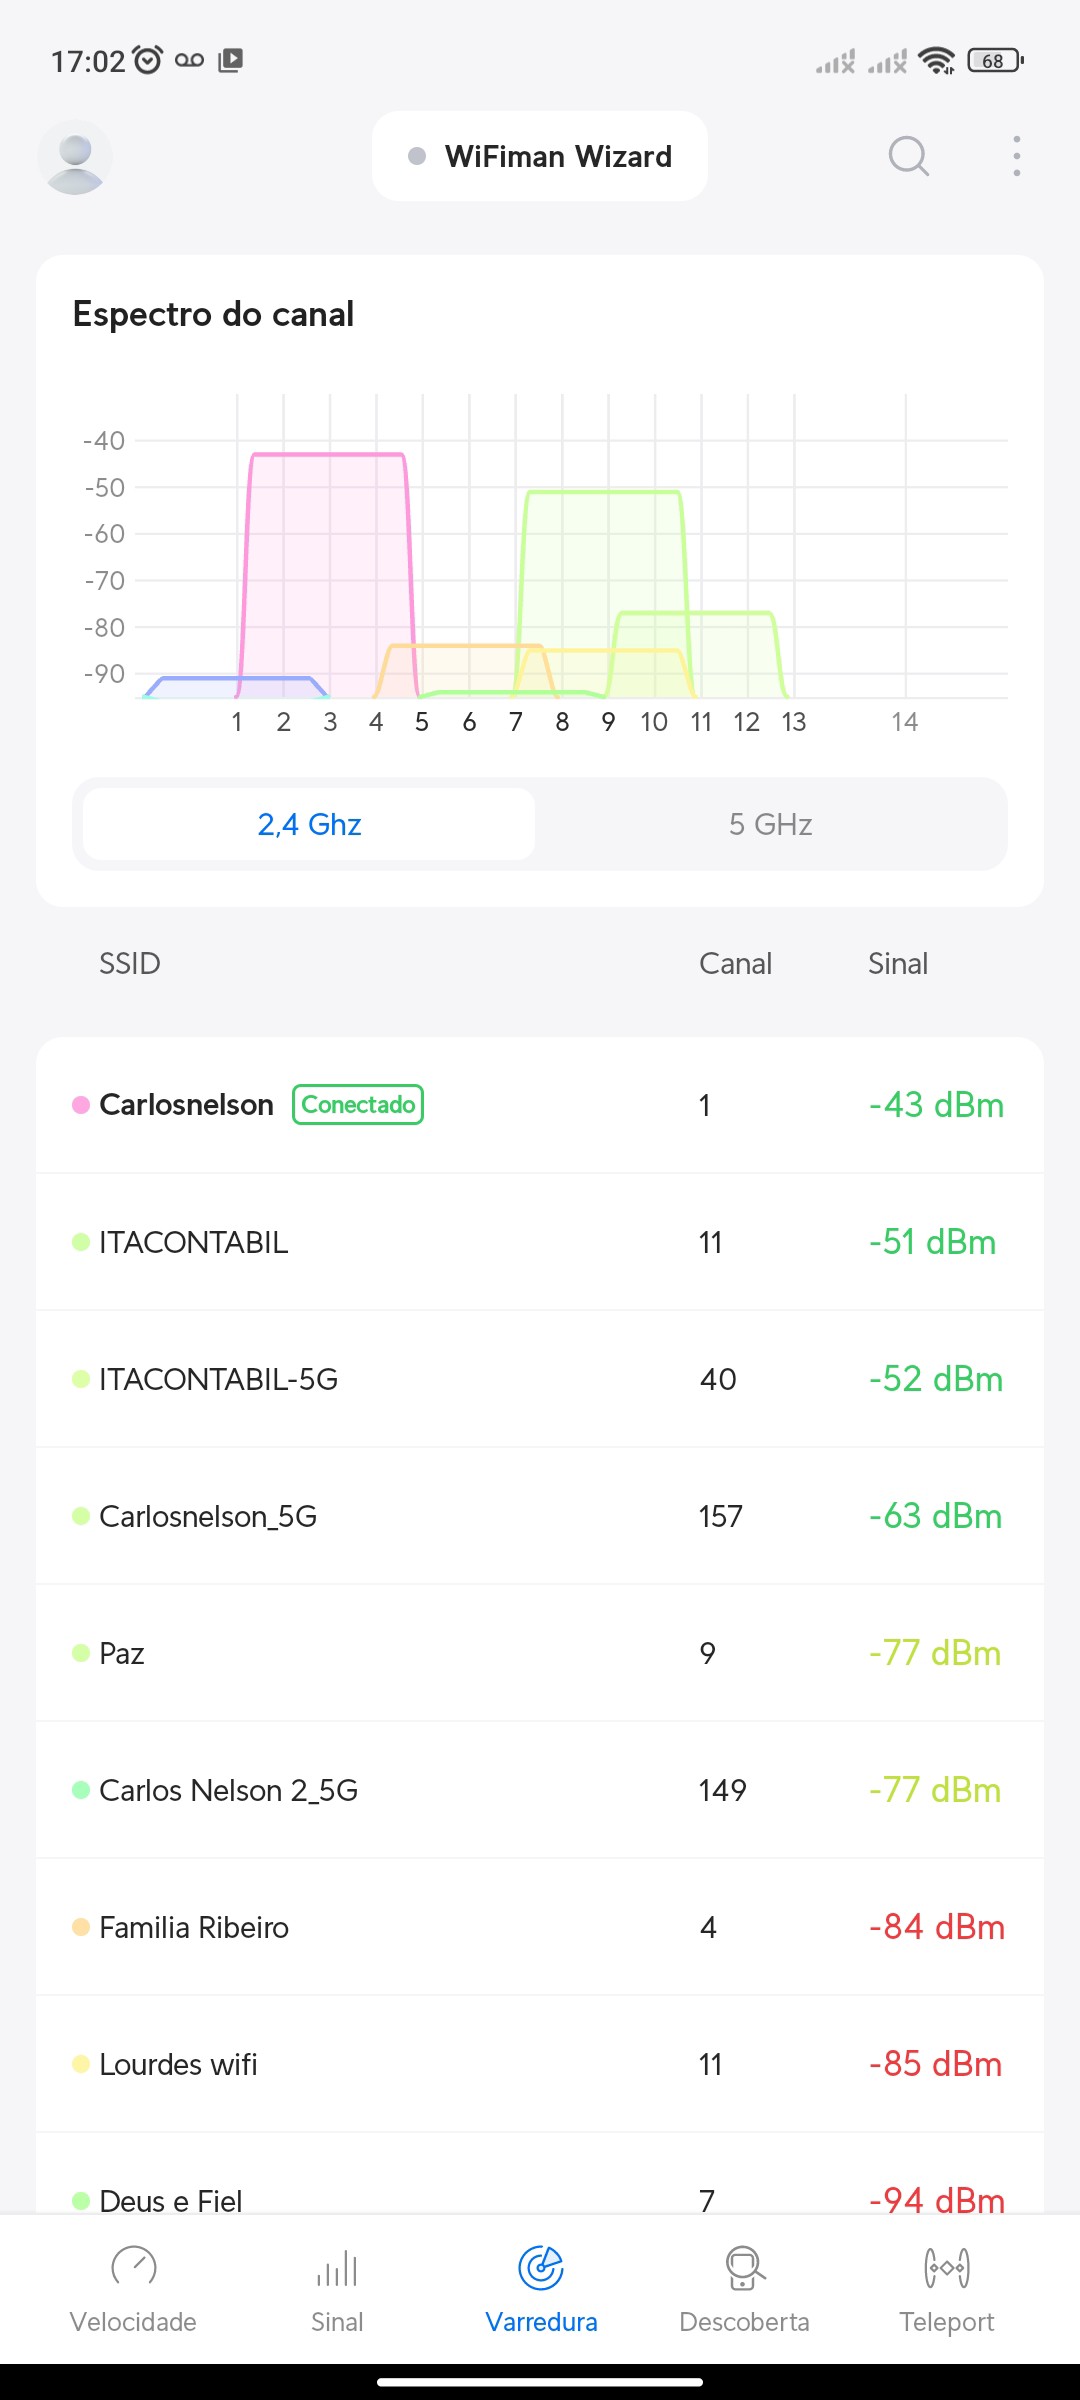Select the 2,4 Ghz band option
This screenshot has height=2400, width=1080.
coord(309,824)
